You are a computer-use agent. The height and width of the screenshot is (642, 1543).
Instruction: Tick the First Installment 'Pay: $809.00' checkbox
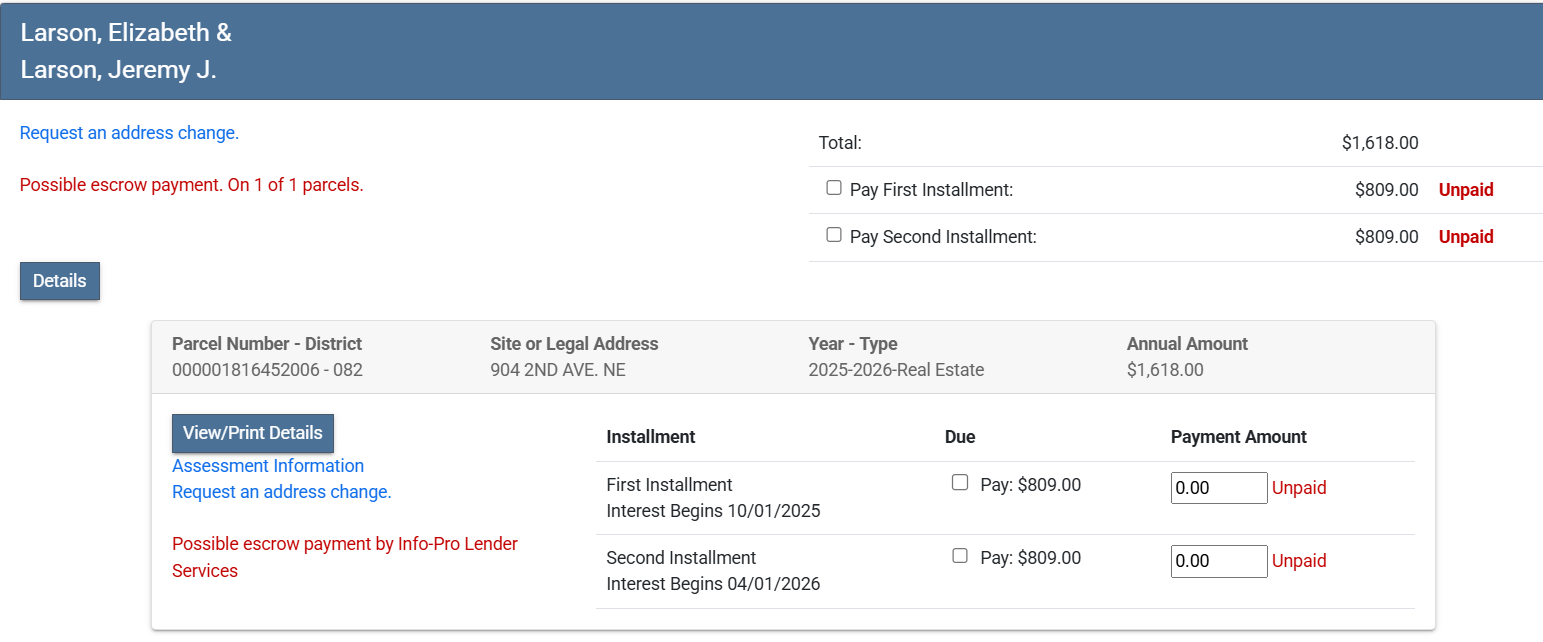(x=960, y=483)
